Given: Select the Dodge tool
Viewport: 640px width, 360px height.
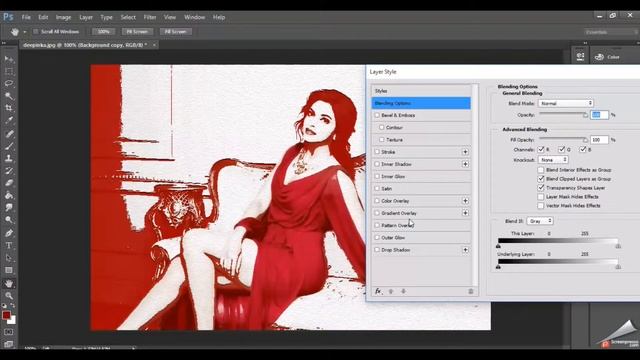Looking at the screenshot, I should coord(9,220).
